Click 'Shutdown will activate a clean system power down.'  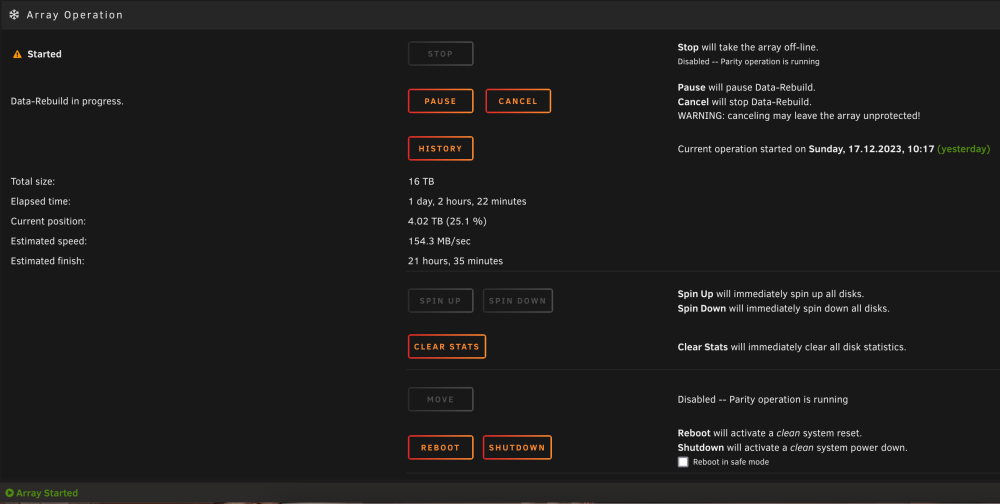(x=792, y=447)
